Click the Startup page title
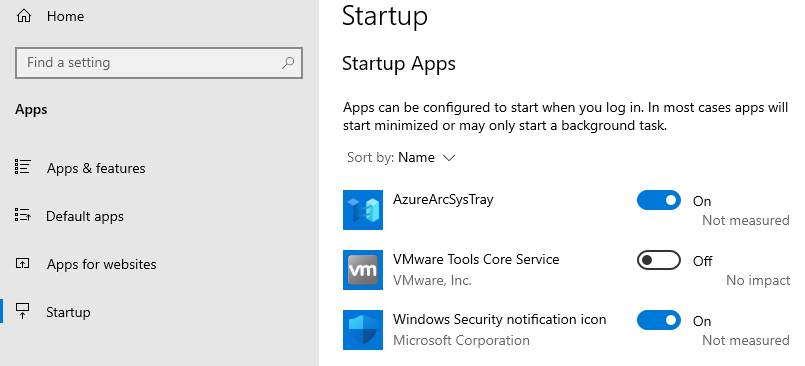 coord(385,15)
